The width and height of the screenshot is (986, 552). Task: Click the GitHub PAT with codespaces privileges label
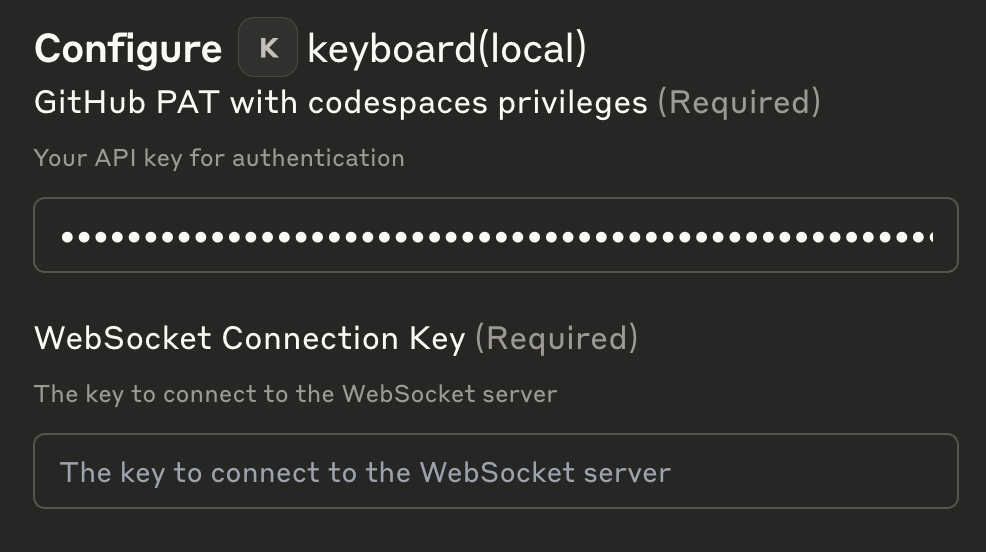pyautogui.click(x=341, y=102)
